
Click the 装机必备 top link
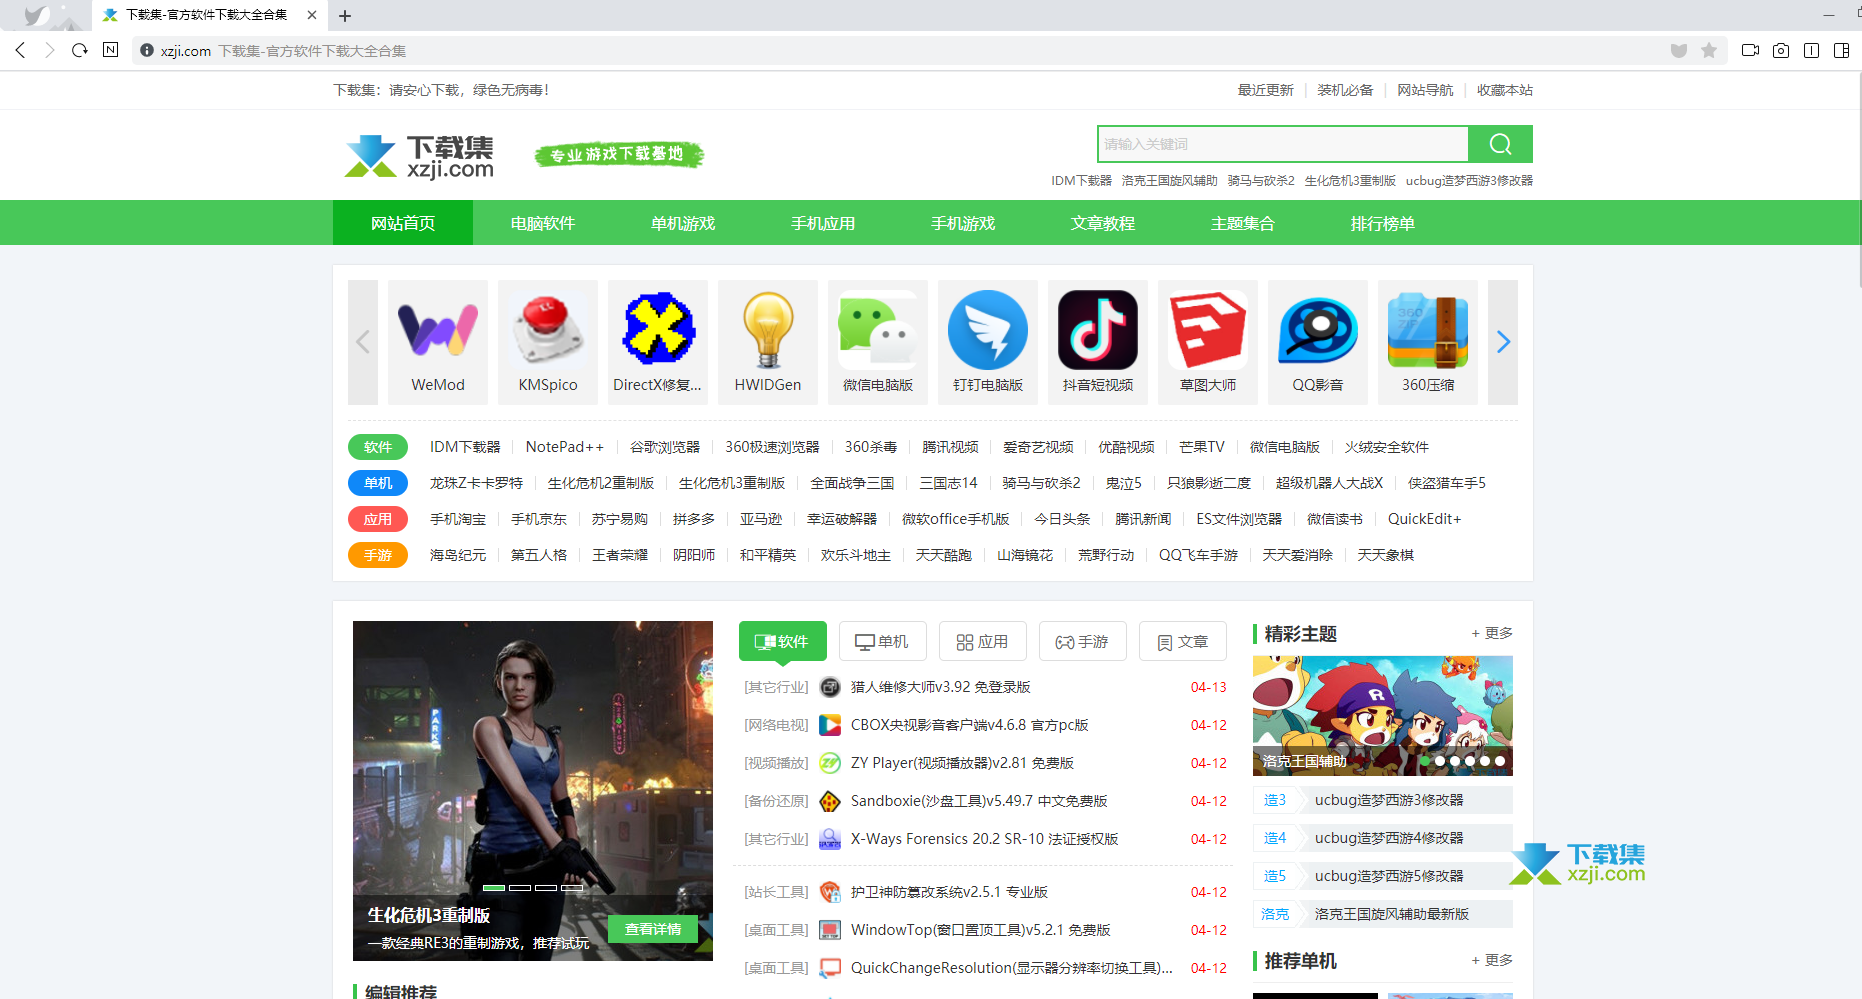click(x=1345, y=90)
